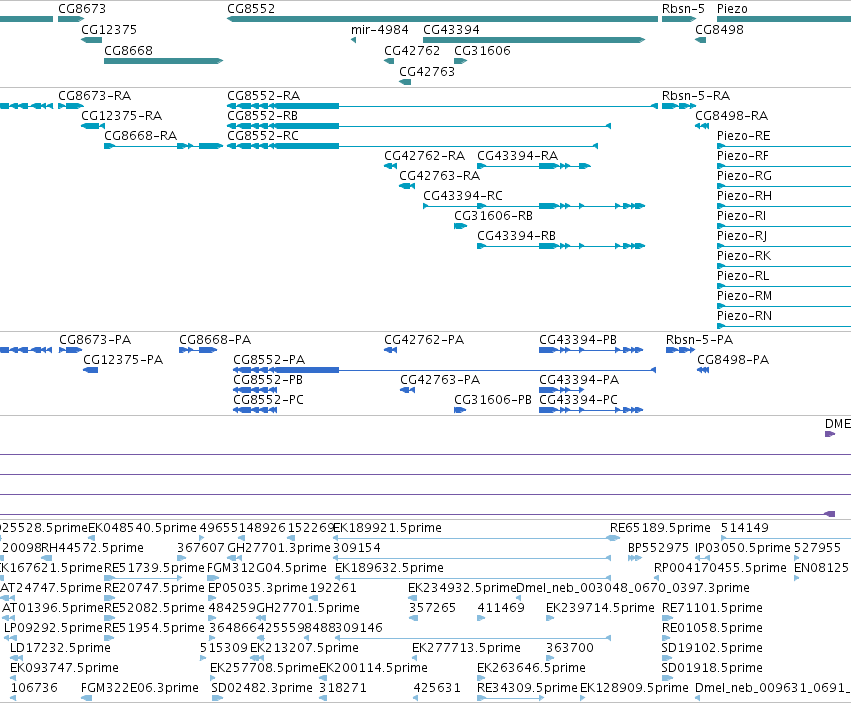Select transcript Piezo-RE
Image resolution: width=851 pixels, height=703 pixels.
(x=744, y=136)
